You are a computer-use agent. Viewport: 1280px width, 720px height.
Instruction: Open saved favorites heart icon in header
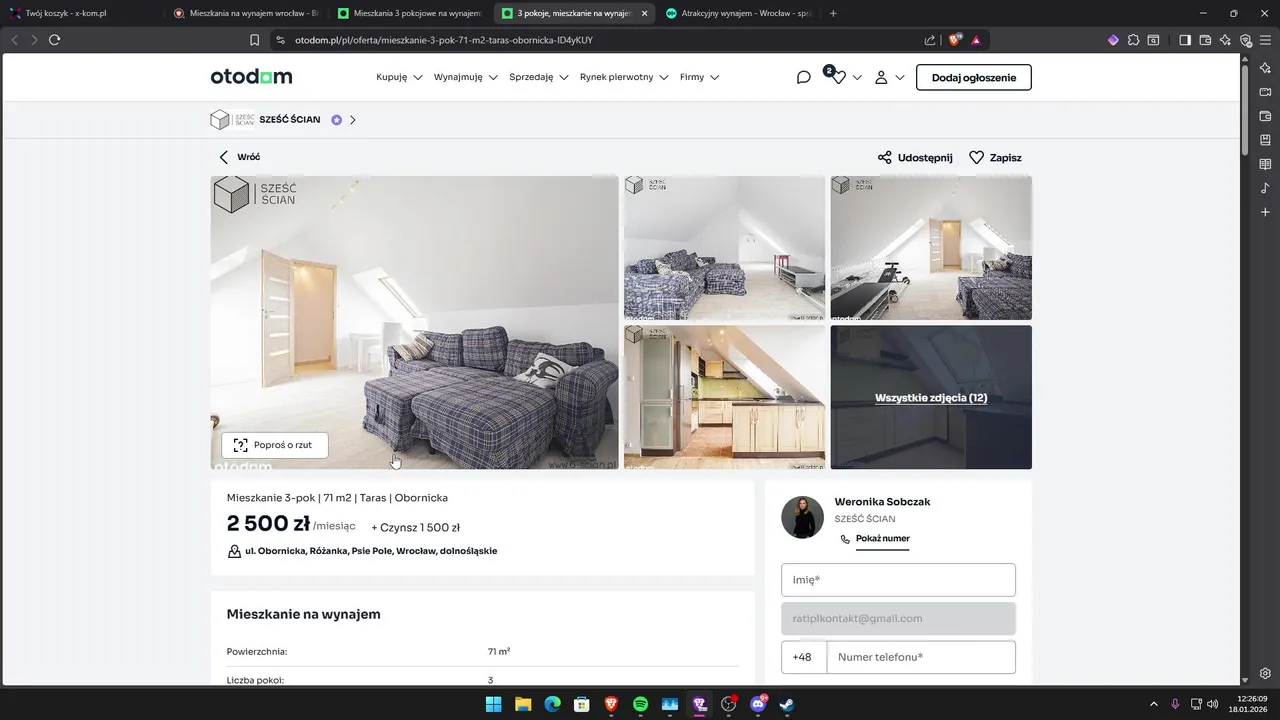pos(838,77)
